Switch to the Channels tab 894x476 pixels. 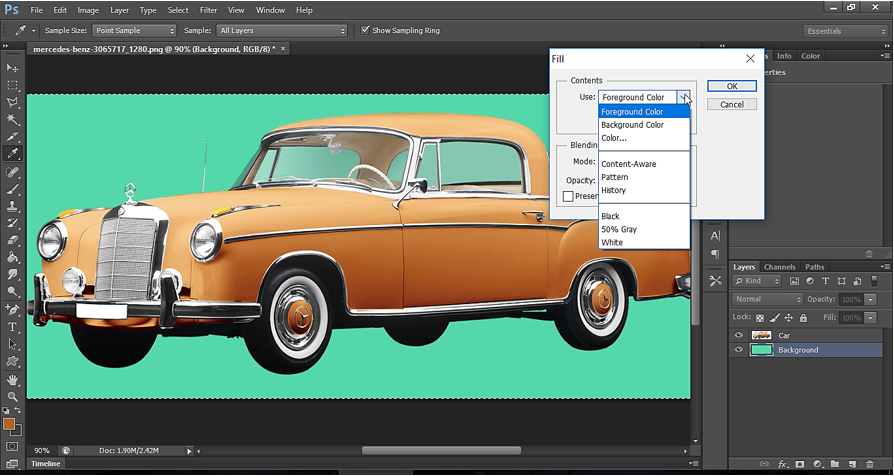coord(779,267)
